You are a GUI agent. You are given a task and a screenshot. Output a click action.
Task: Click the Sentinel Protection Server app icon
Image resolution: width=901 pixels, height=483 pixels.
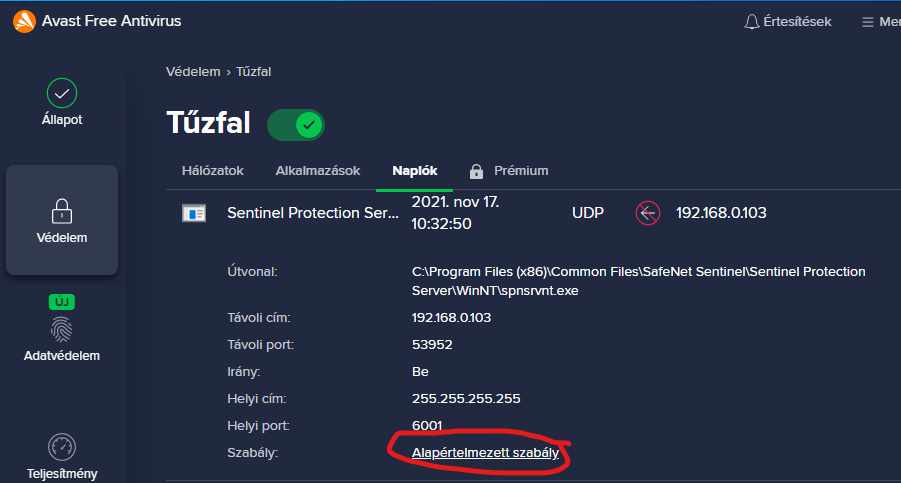[x=194, y=213]
